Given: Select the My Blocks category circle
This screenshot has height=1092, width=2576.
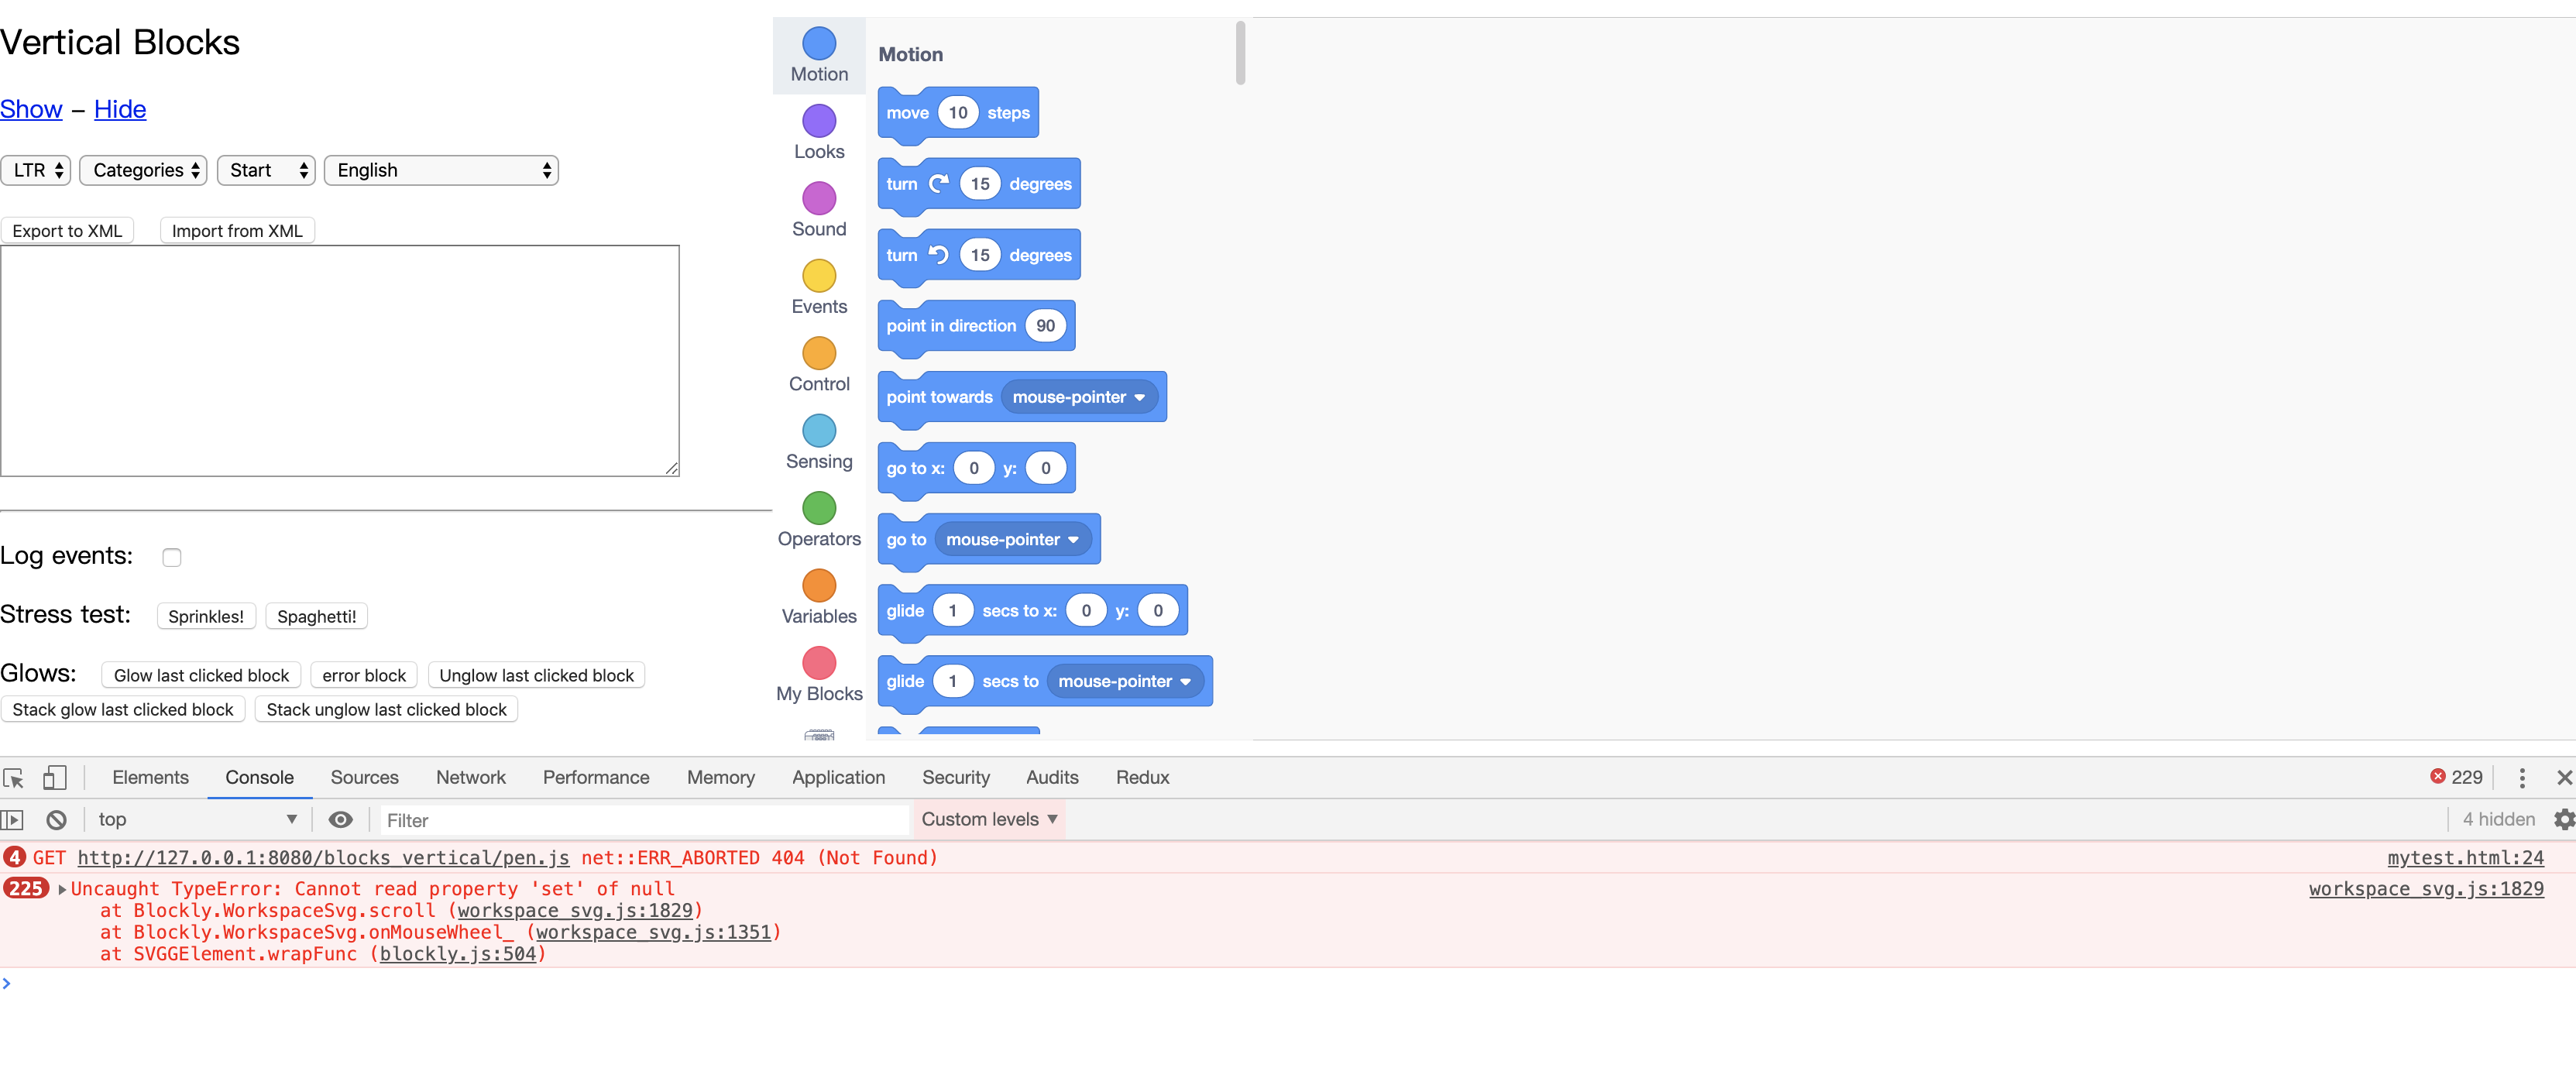Looking at the screenshot, I should coord(819,663).
